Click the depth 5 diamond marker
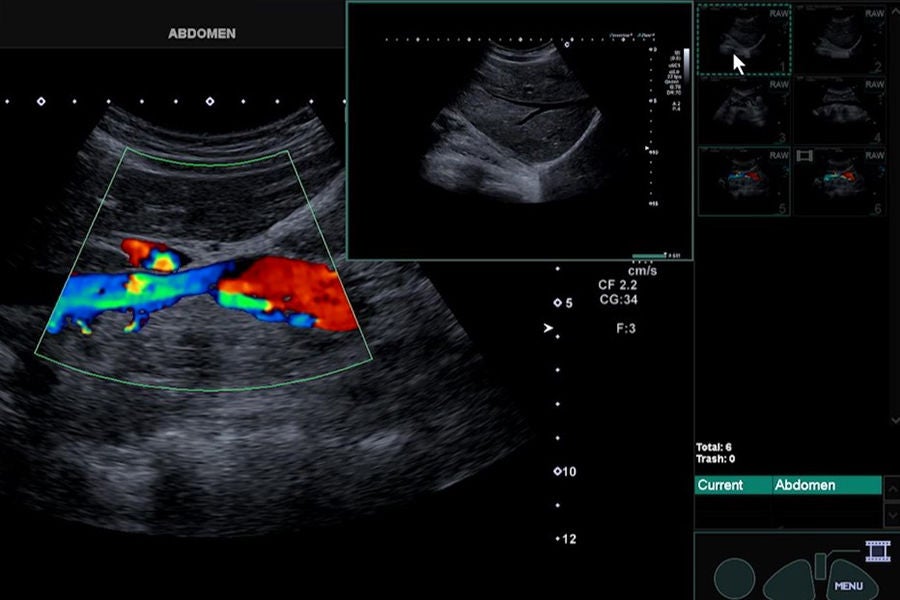The width and height of the screenshot is (900, 600). point(557,303)
